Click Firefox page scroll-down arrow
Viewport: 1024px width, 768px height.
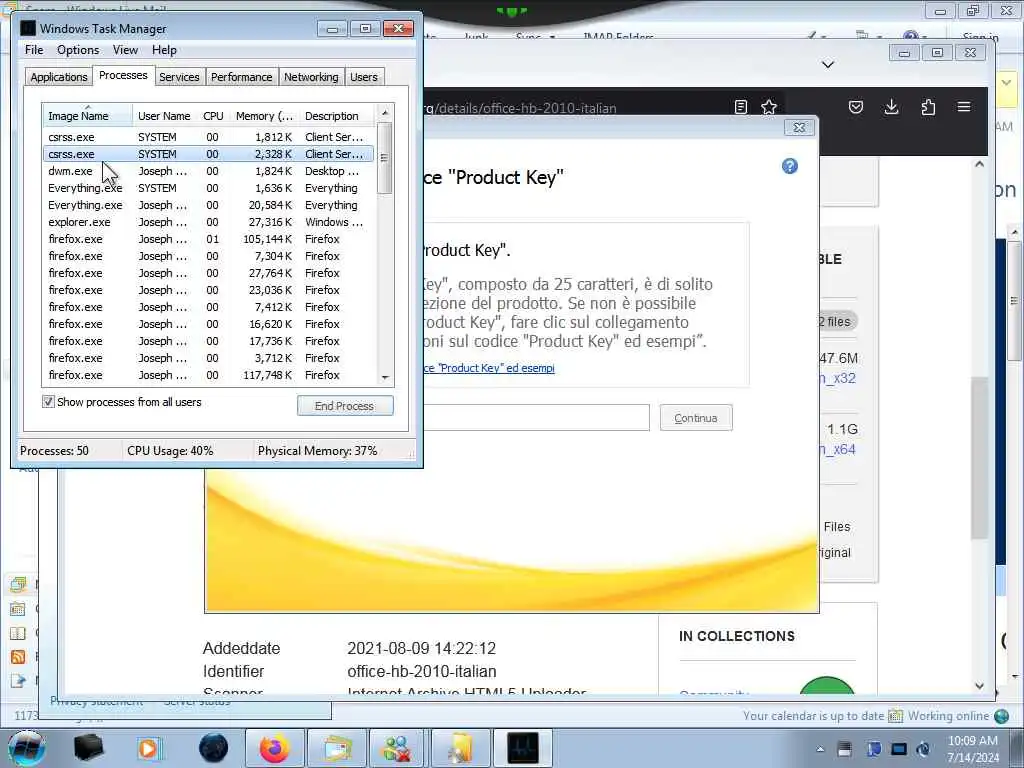click(979, 686)
